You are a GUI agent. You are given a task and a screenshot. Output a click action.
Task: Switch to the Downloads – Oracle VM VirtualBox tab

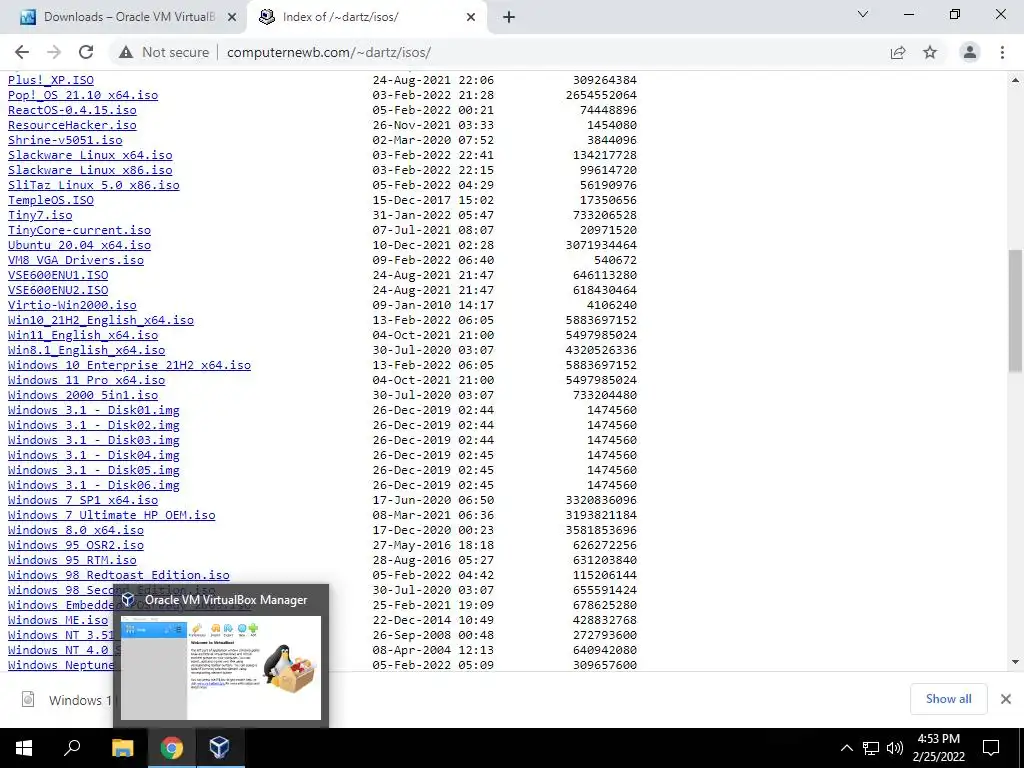pyautogui.click(x=129, y=17)
